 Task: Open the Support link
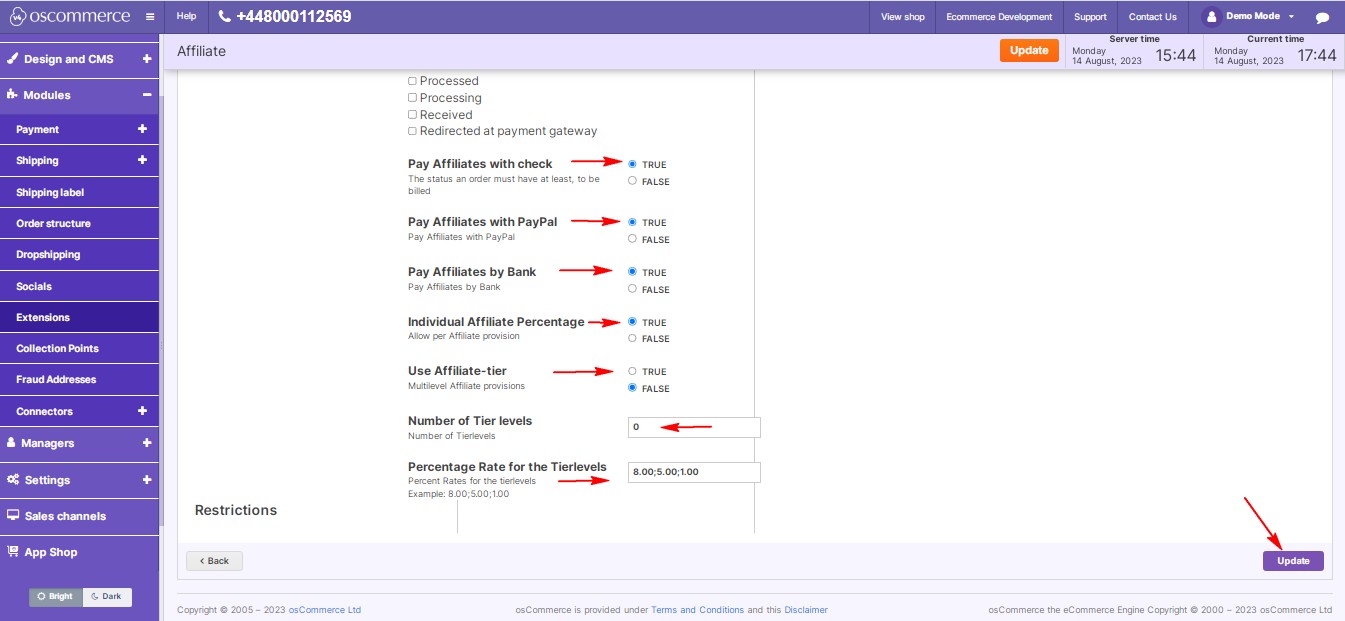pos(1090,17)
